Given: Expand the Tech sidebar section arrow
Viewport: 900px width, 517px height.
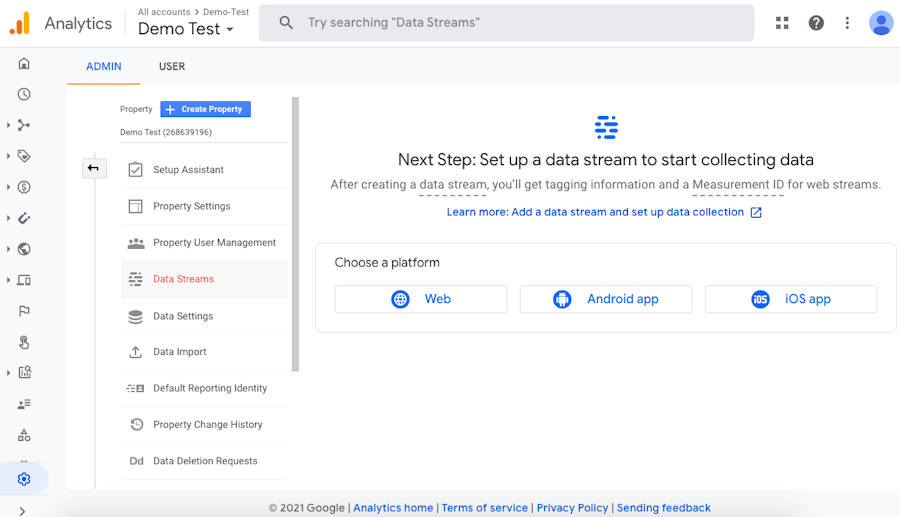Looking at the screenshot, I should (8, 280).
